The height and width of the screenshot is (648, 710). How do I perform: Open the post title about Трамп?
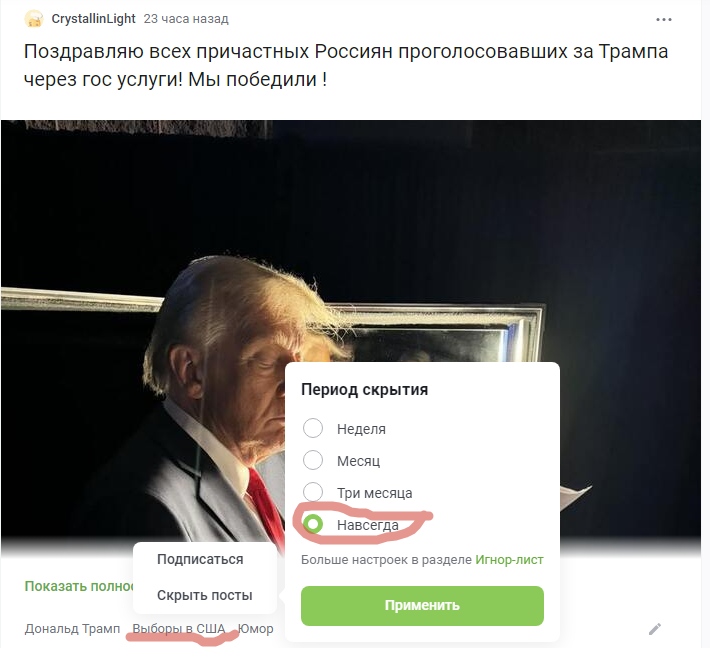tap(346, 65)
